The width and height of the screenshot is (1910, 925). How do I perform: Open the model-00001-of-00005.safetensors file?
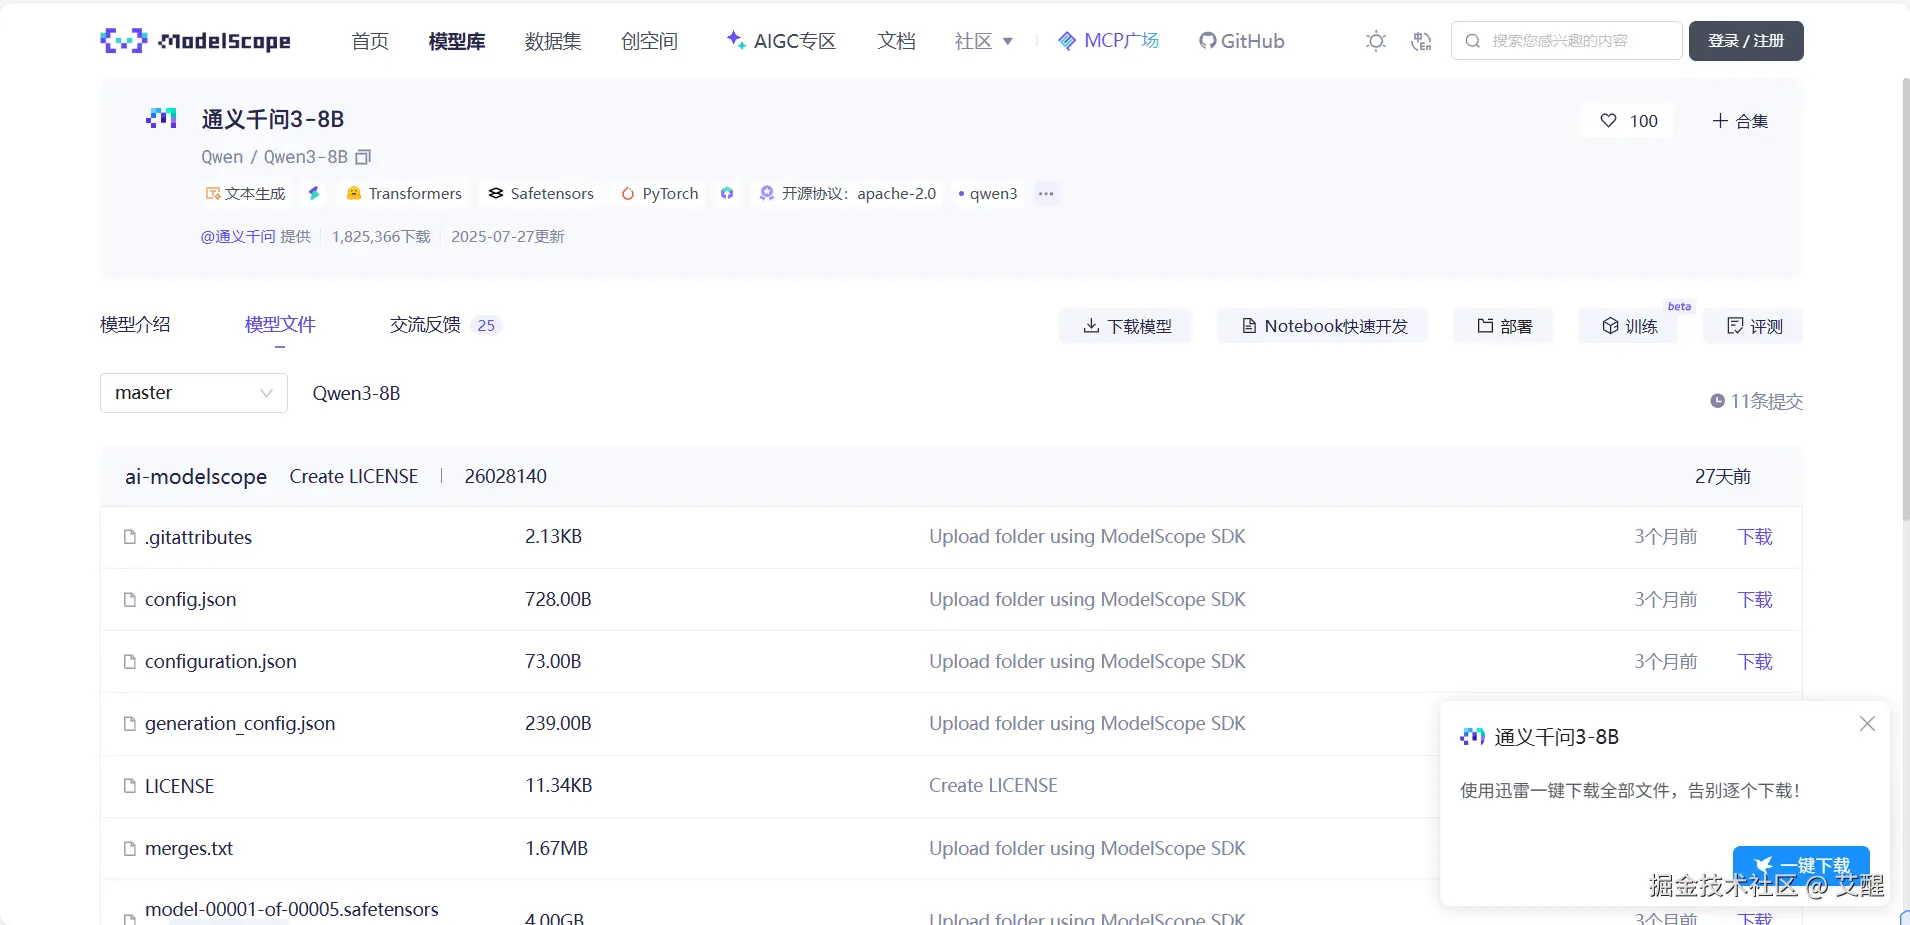coord(292,909)
